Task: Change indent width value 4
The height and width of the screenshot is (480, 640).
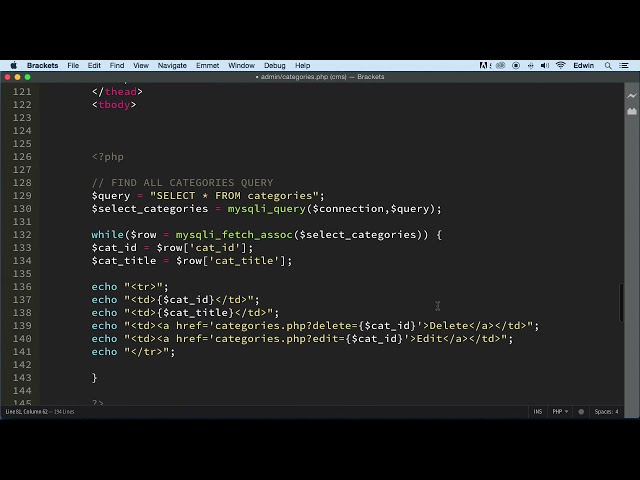Action: (617, 412)
